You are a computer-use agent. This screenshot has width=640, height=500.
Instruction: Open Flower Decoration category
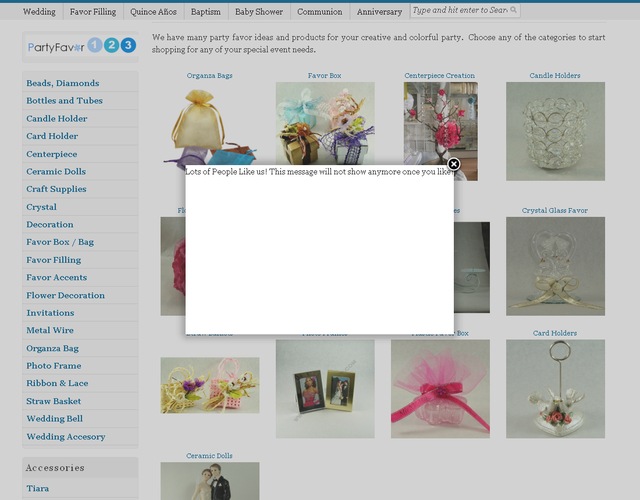[65, 296]
